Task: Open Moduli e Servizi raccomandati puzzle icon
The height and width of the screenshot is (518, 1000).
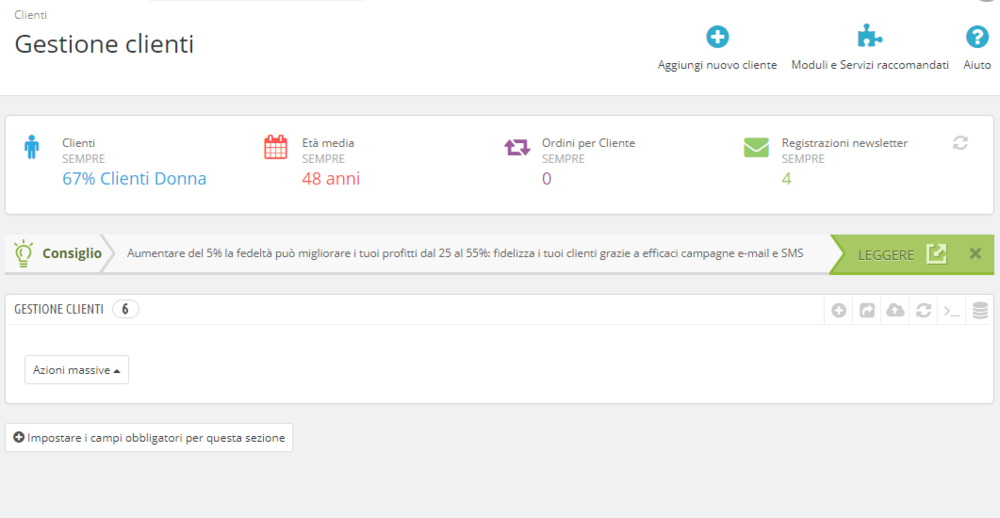Action: (870, 36)
